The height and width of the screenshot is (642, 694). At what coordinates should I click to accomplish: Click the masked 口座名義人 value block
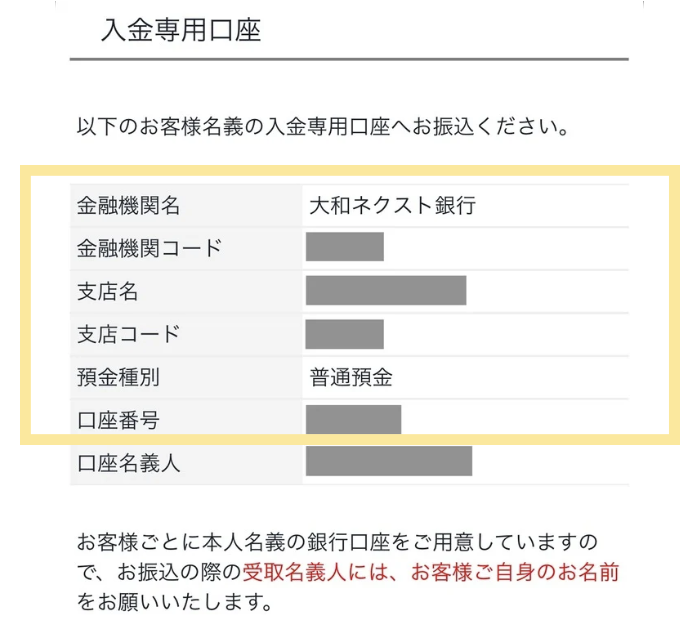click(389, 461)
